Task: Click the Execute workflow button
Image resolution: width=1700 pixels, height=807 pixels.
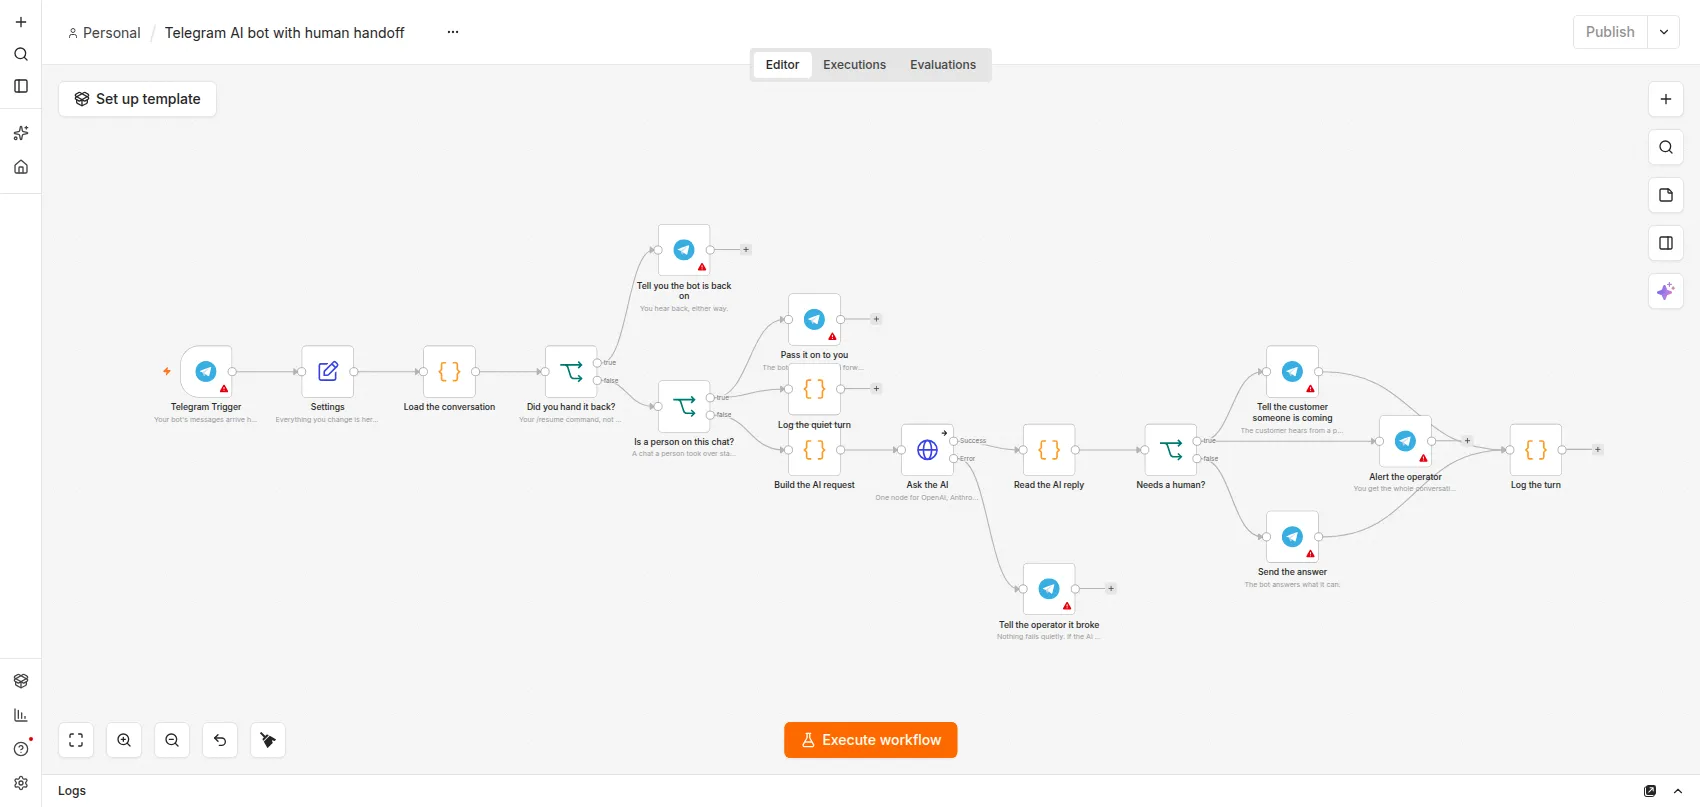Action: click(x=871, y=740)
